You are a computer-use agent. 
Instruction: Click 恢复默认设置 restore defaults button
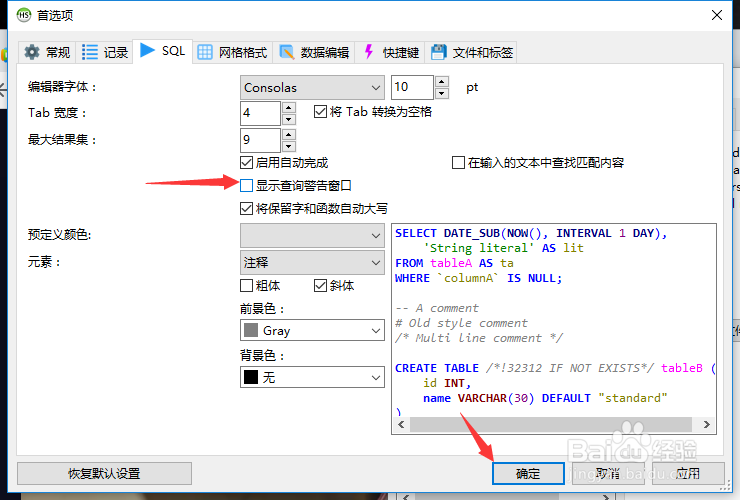click(104, 474)
